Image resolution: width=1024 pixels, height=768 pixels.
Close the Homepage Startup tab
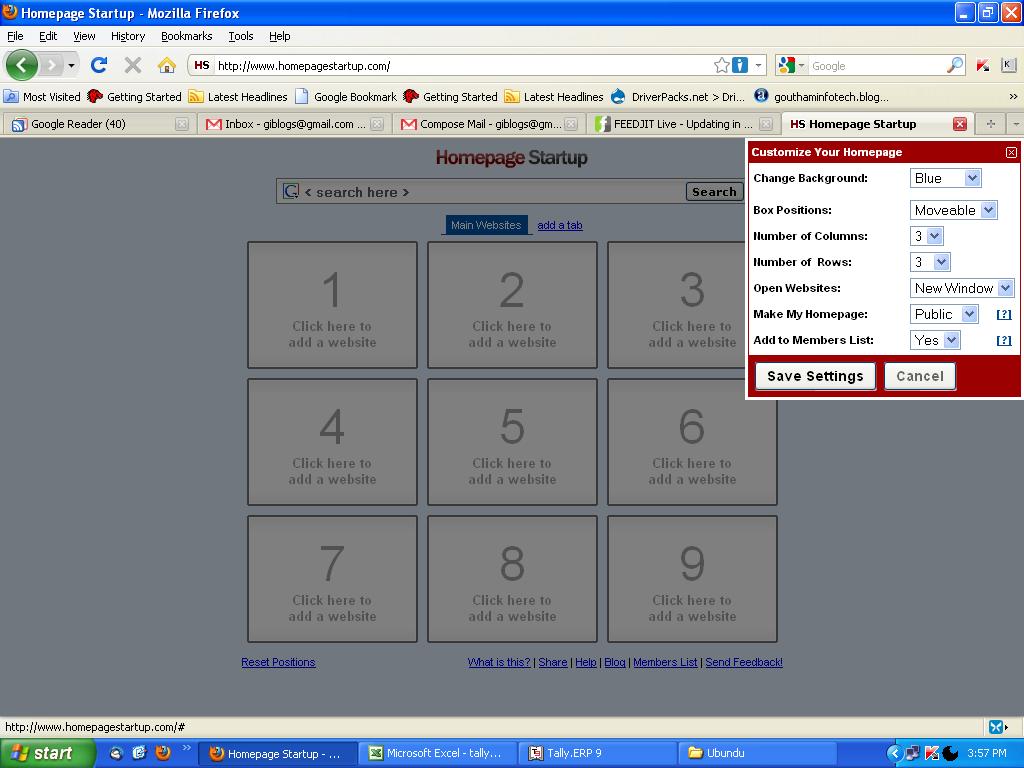click(x=959, y=124)
